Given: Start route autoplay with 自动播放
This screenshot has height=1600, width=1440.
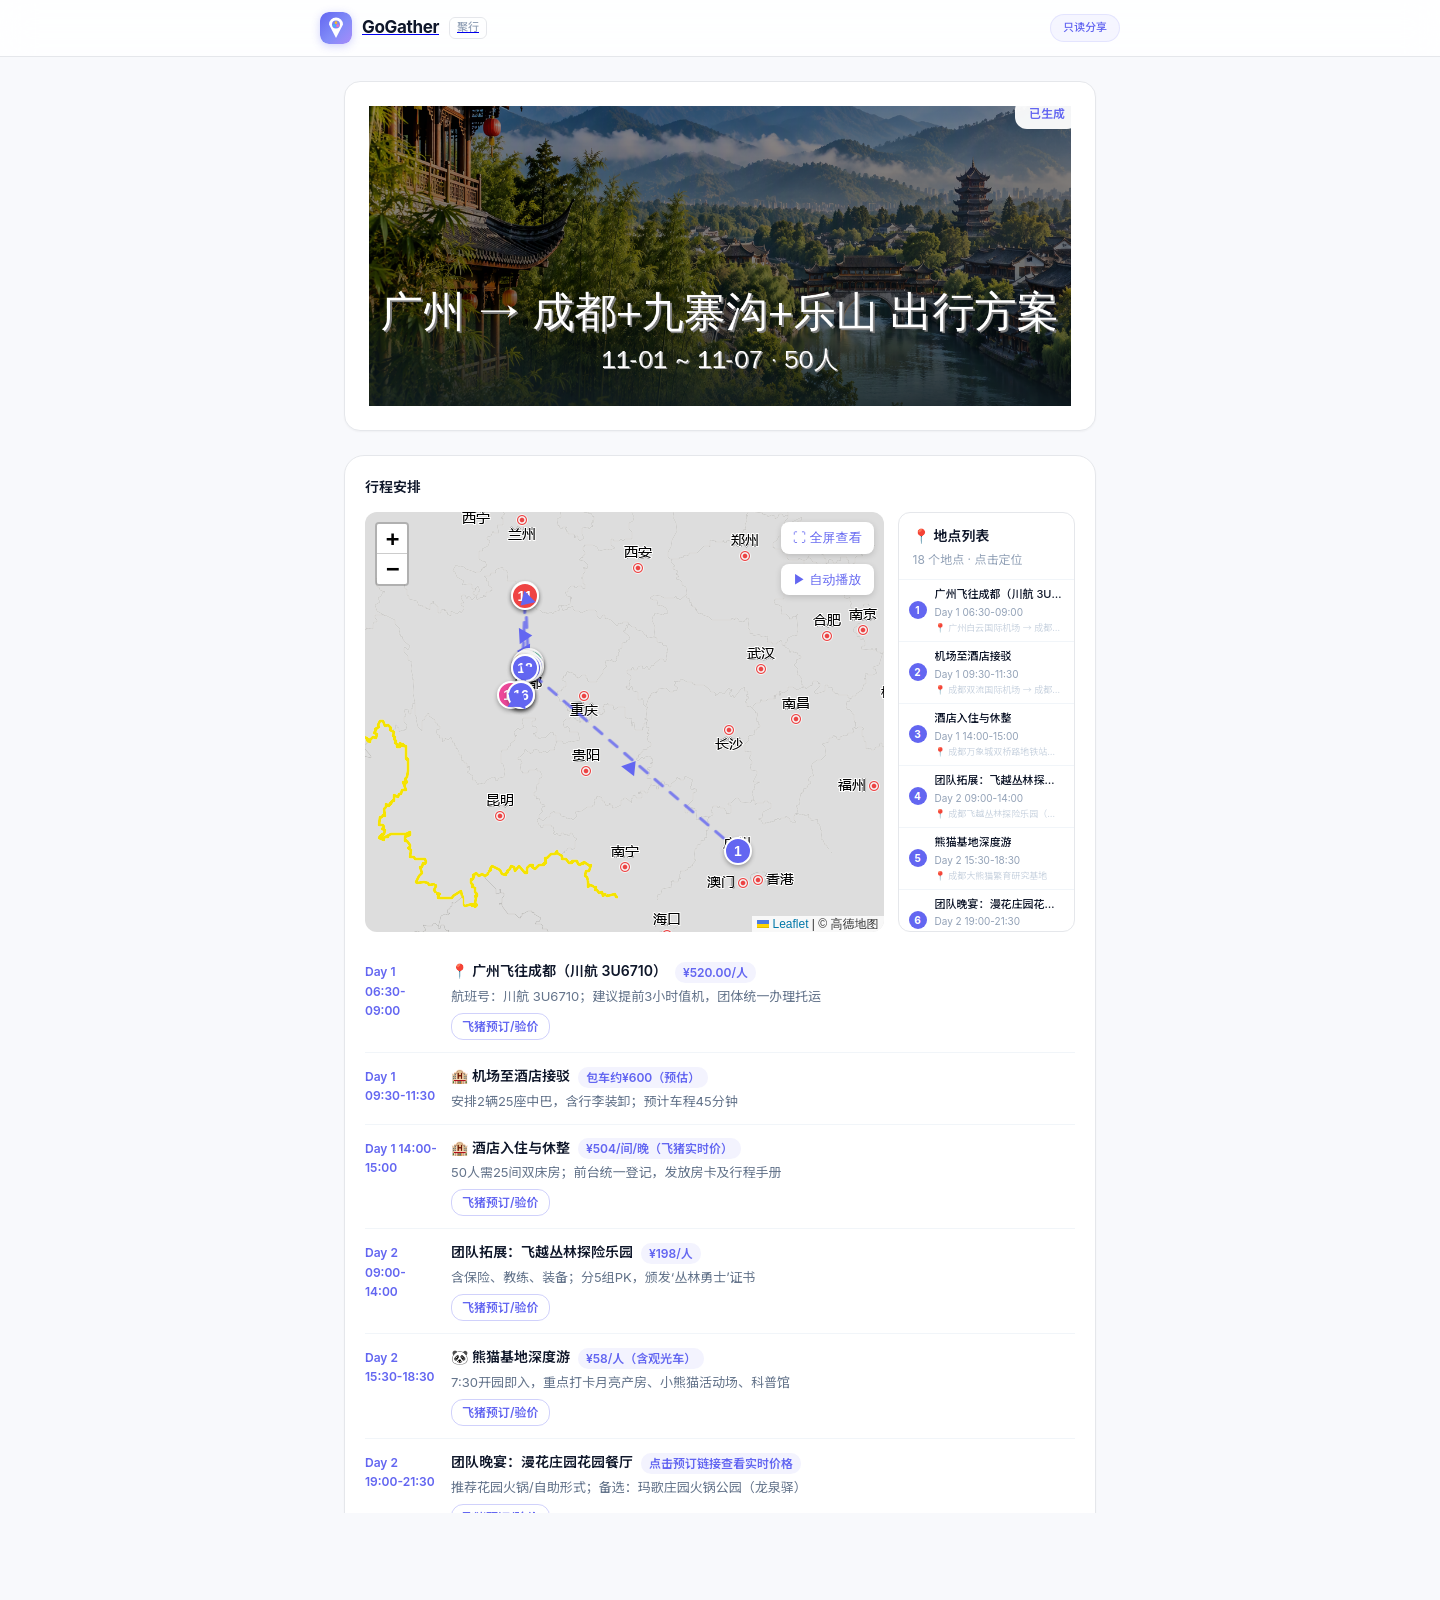Looking at the screenshot, I should click(x=827, y=580).
